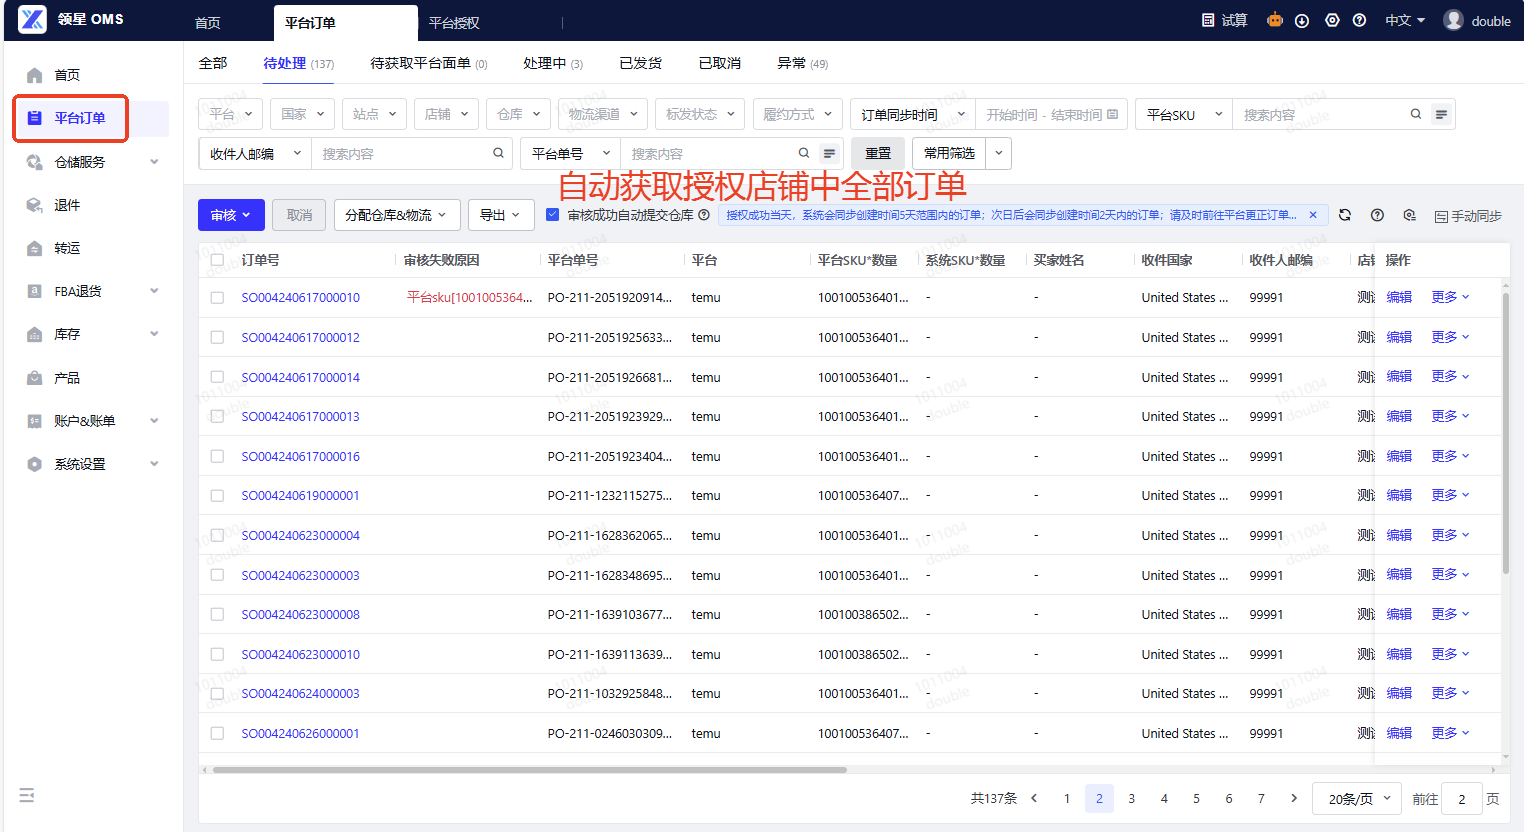The image size is (1524, 832).
Task: Click the download center icon in header
Action: 1302,20
